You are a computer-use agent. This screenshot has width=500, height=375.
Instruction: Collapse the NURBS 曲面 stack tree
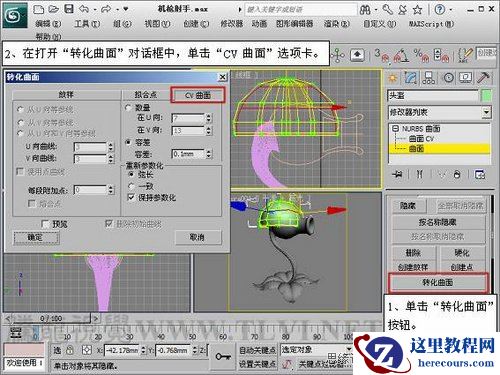click(x=395, y=128)
